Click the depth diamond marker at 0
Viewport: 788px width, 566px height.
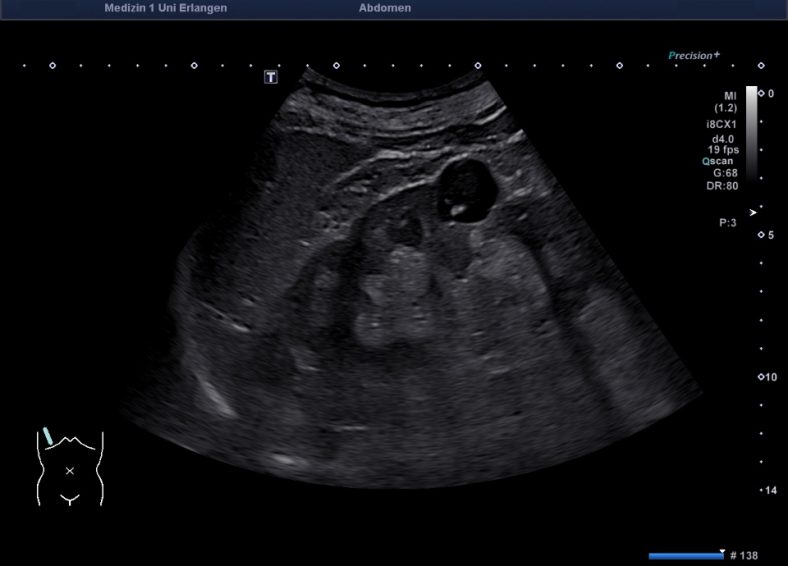tap(761, 93)
